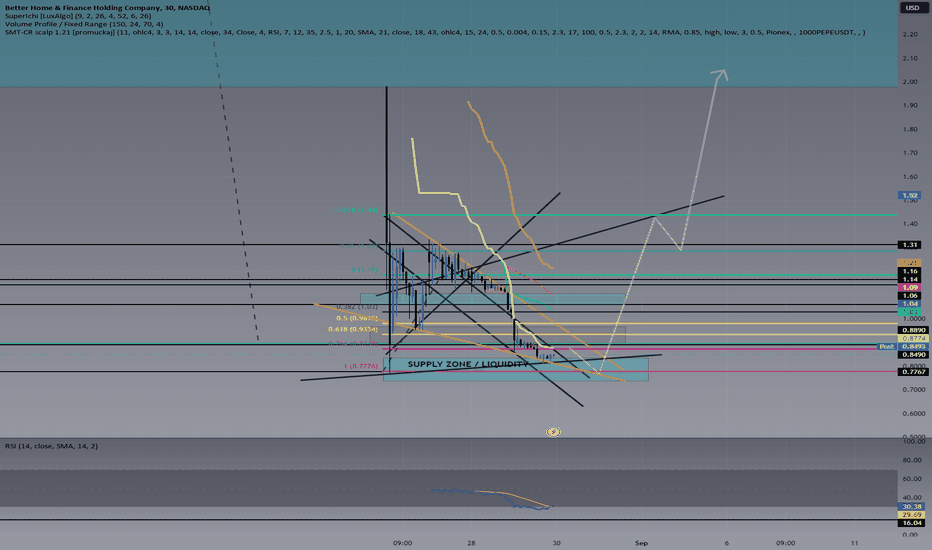Click the blue 1.04 price label
Image resolution: width=932 pixels, height=550 pixels.
(909, 303)
